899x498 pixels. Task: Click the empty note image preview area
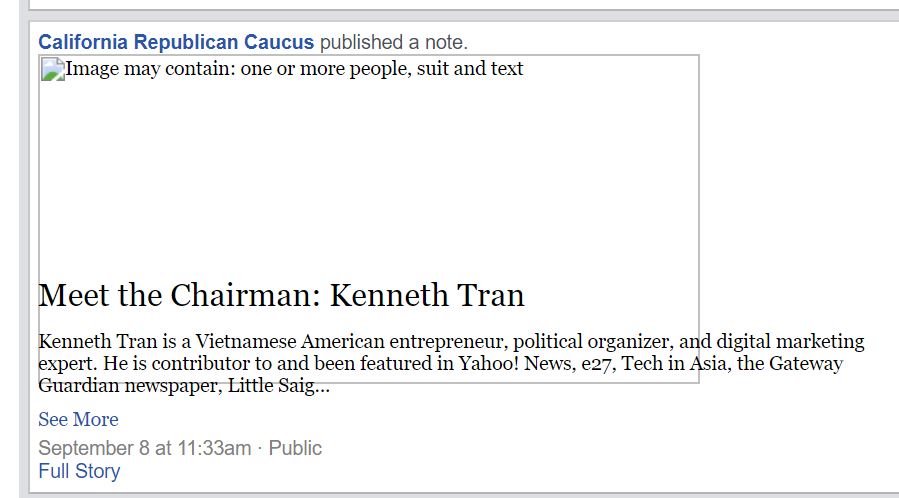(369, 172)
